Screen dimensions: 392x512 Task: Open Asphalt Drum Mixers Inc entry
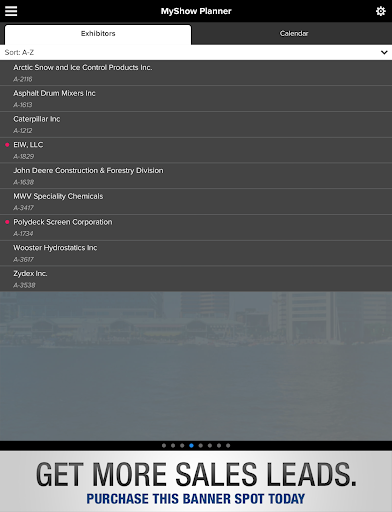click(x=196, y=99)
